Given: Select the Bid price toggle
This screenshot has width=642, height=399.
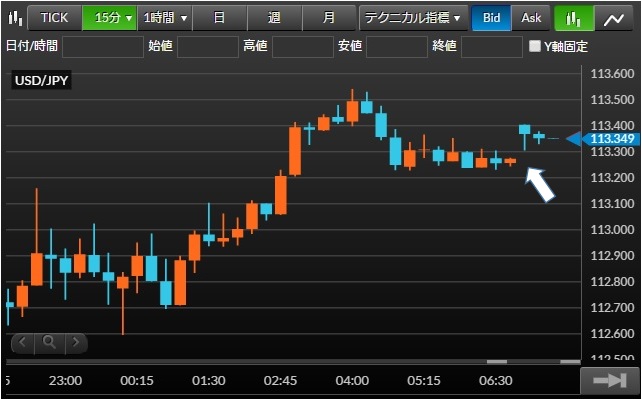Looking at the screenshot, I should (491, 18).
